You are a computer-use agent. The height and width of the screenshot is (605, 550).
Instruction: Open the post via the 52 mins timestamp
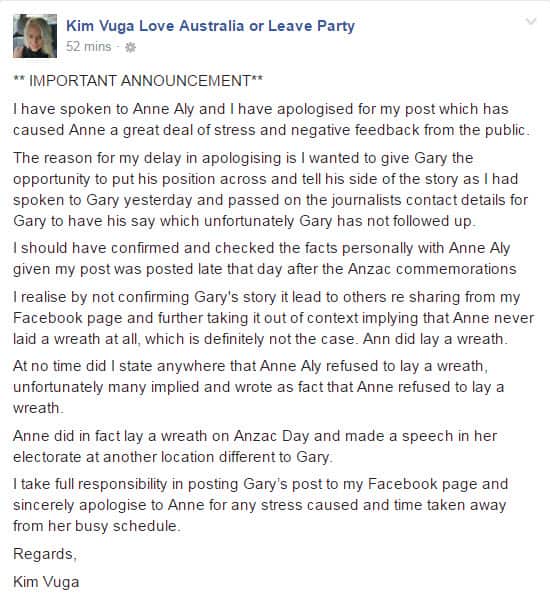click(88, 47)
